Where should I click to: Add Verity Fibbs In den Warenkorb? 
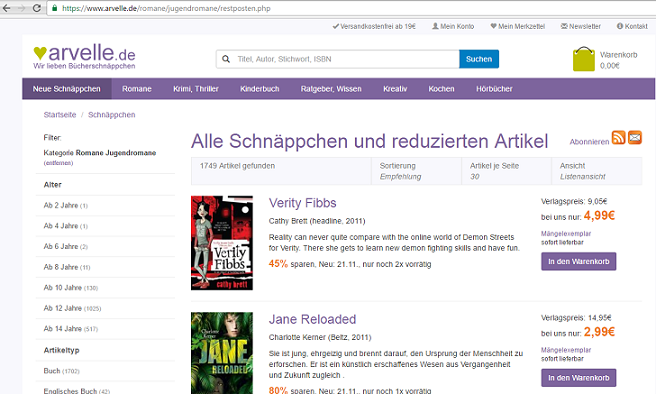579,261
